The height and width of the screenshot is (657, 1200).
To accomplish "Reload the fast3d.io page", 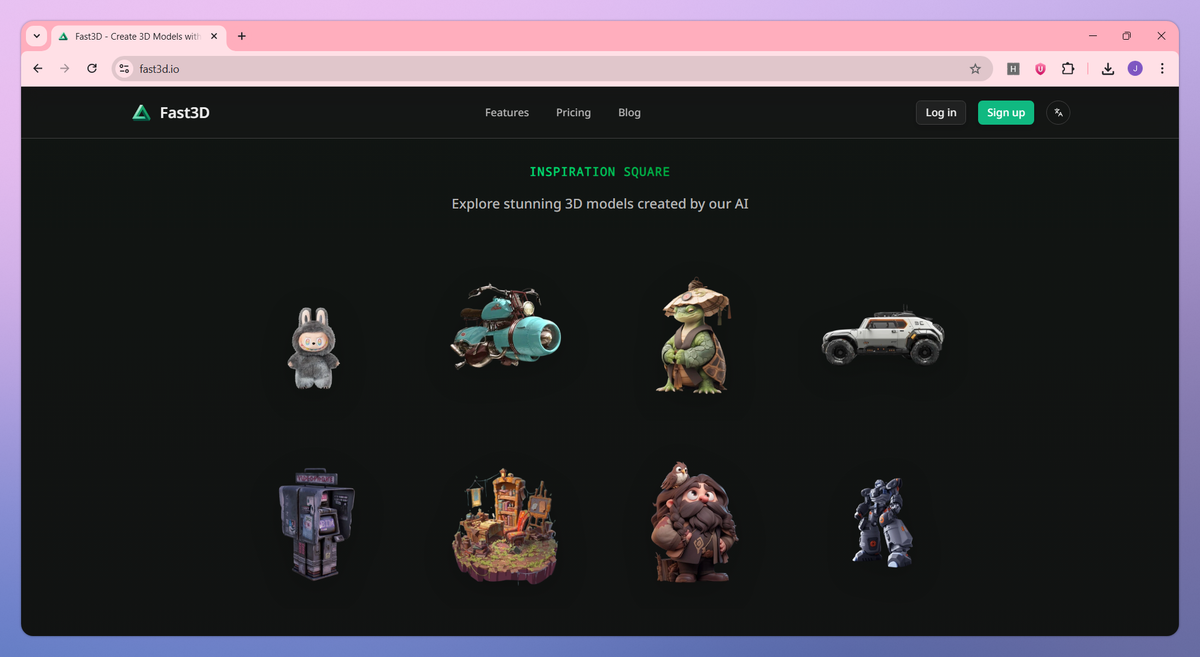I will [x=92, y=69].
